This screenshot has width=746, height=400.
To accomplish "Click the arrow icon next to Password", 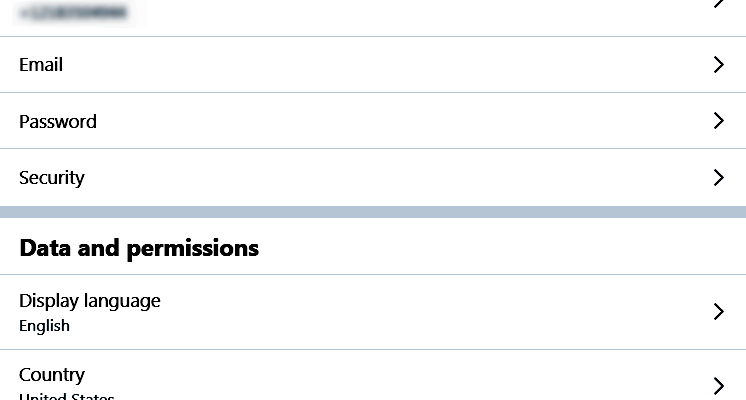I will coord(718,121).
